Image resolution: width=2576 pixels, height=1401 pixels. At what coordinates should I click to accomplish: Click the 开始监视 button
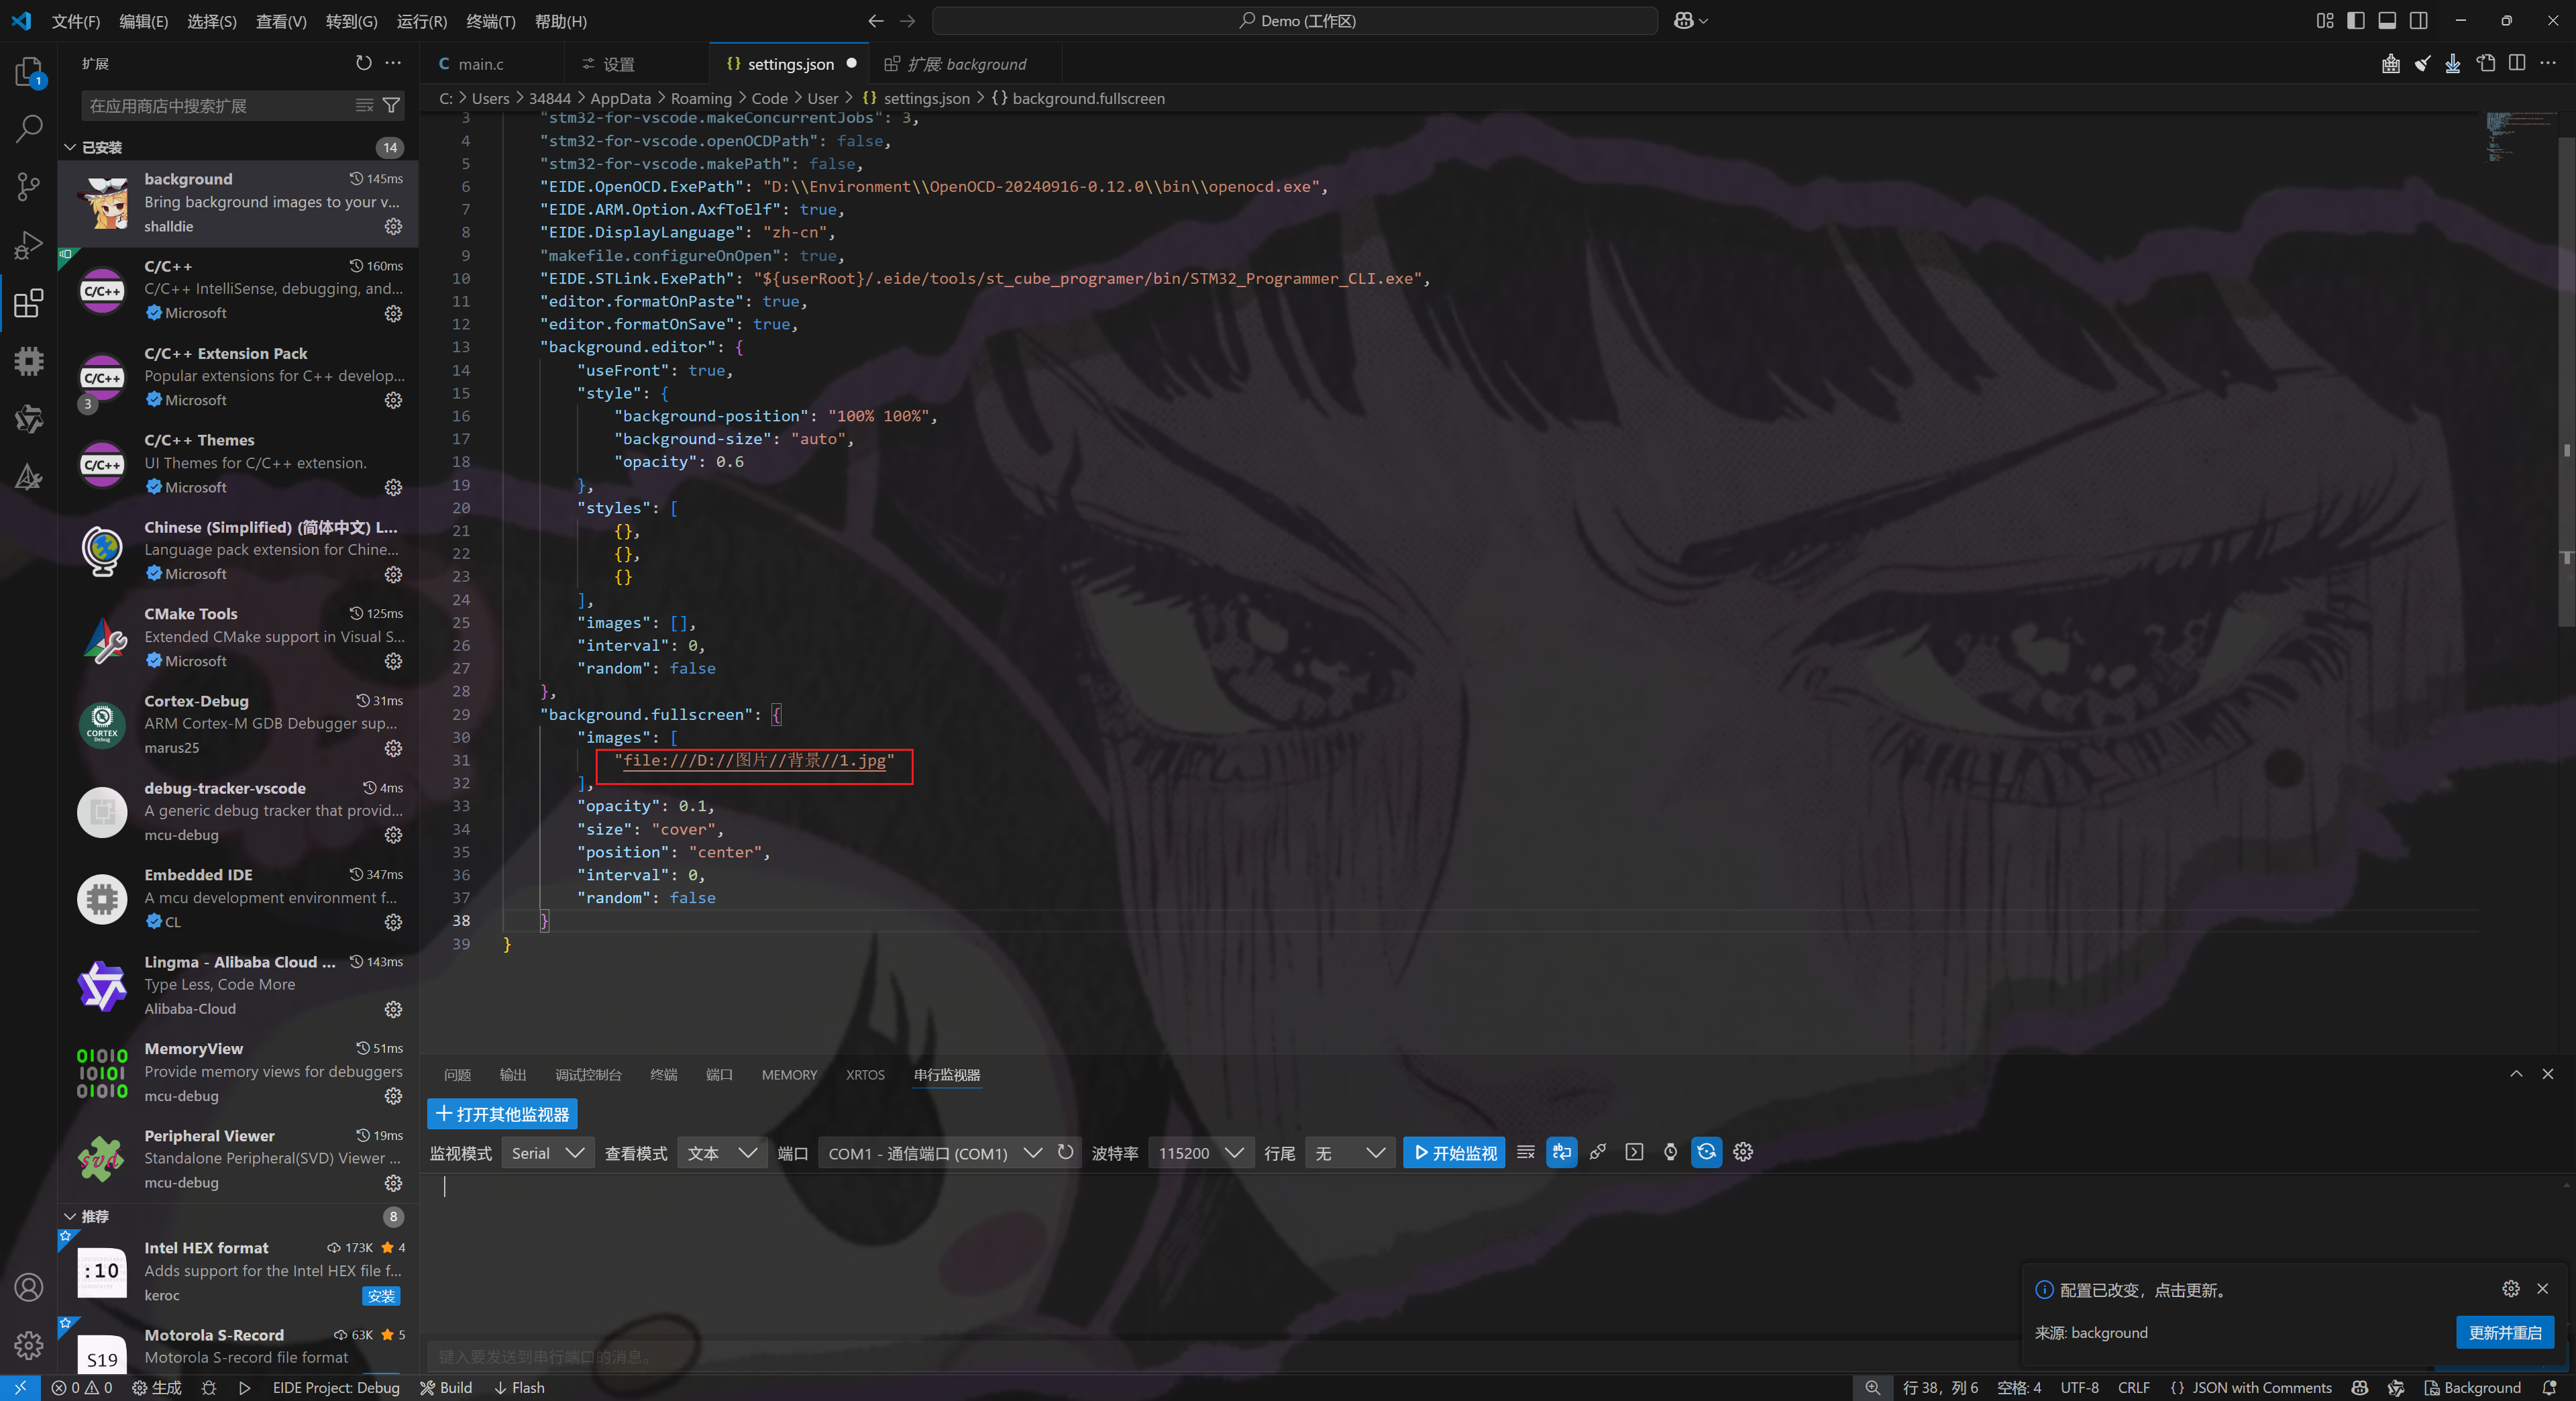coord(1454,1153)
